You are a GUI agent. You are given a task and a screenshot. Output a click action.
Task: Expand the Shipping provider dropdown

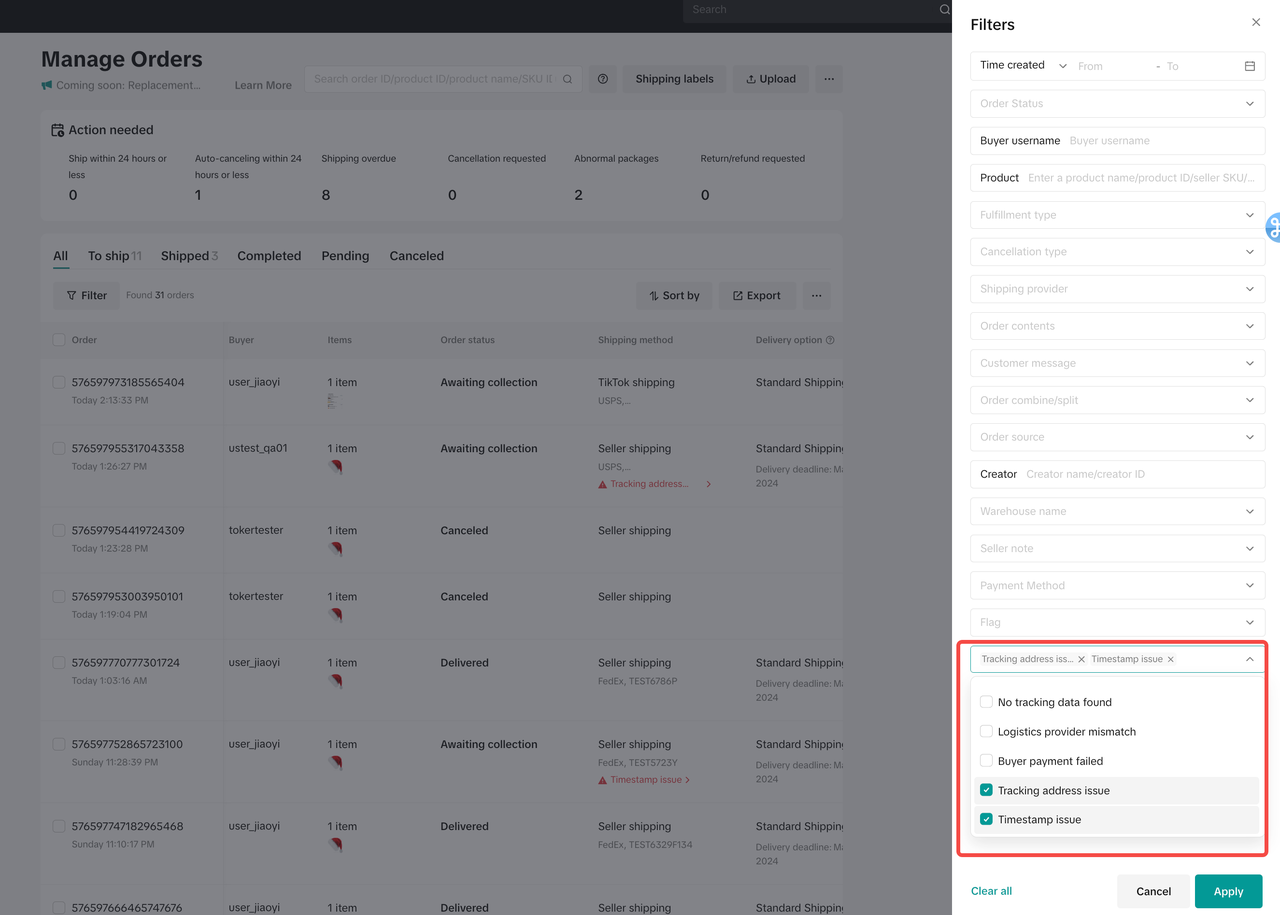tap(1117, 289)
